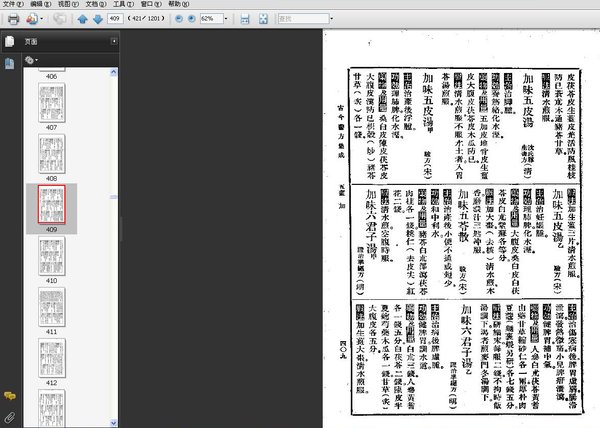This screenshot has height=428, width=600.
Task: Open the 窗口 (Window) menu
Action: coord(151,4)
